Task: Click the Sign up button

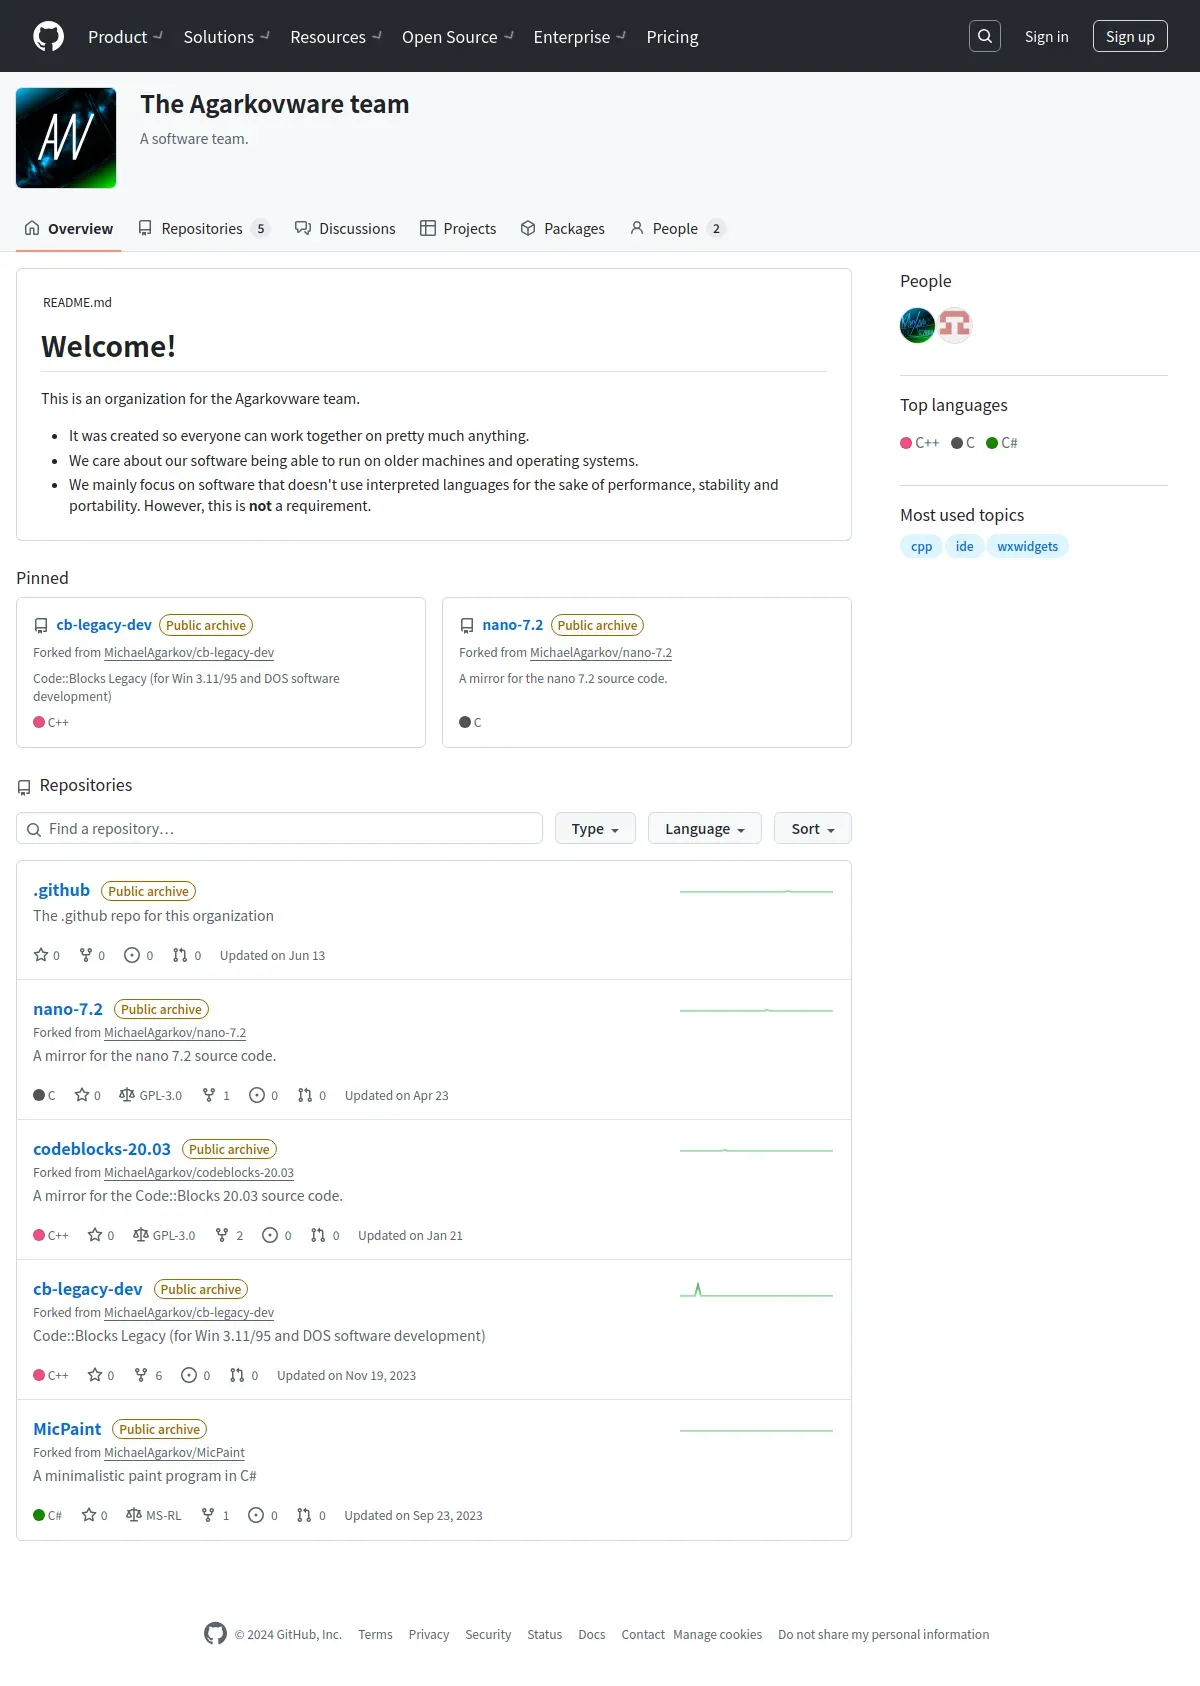Action: (x=1130, y=36)
